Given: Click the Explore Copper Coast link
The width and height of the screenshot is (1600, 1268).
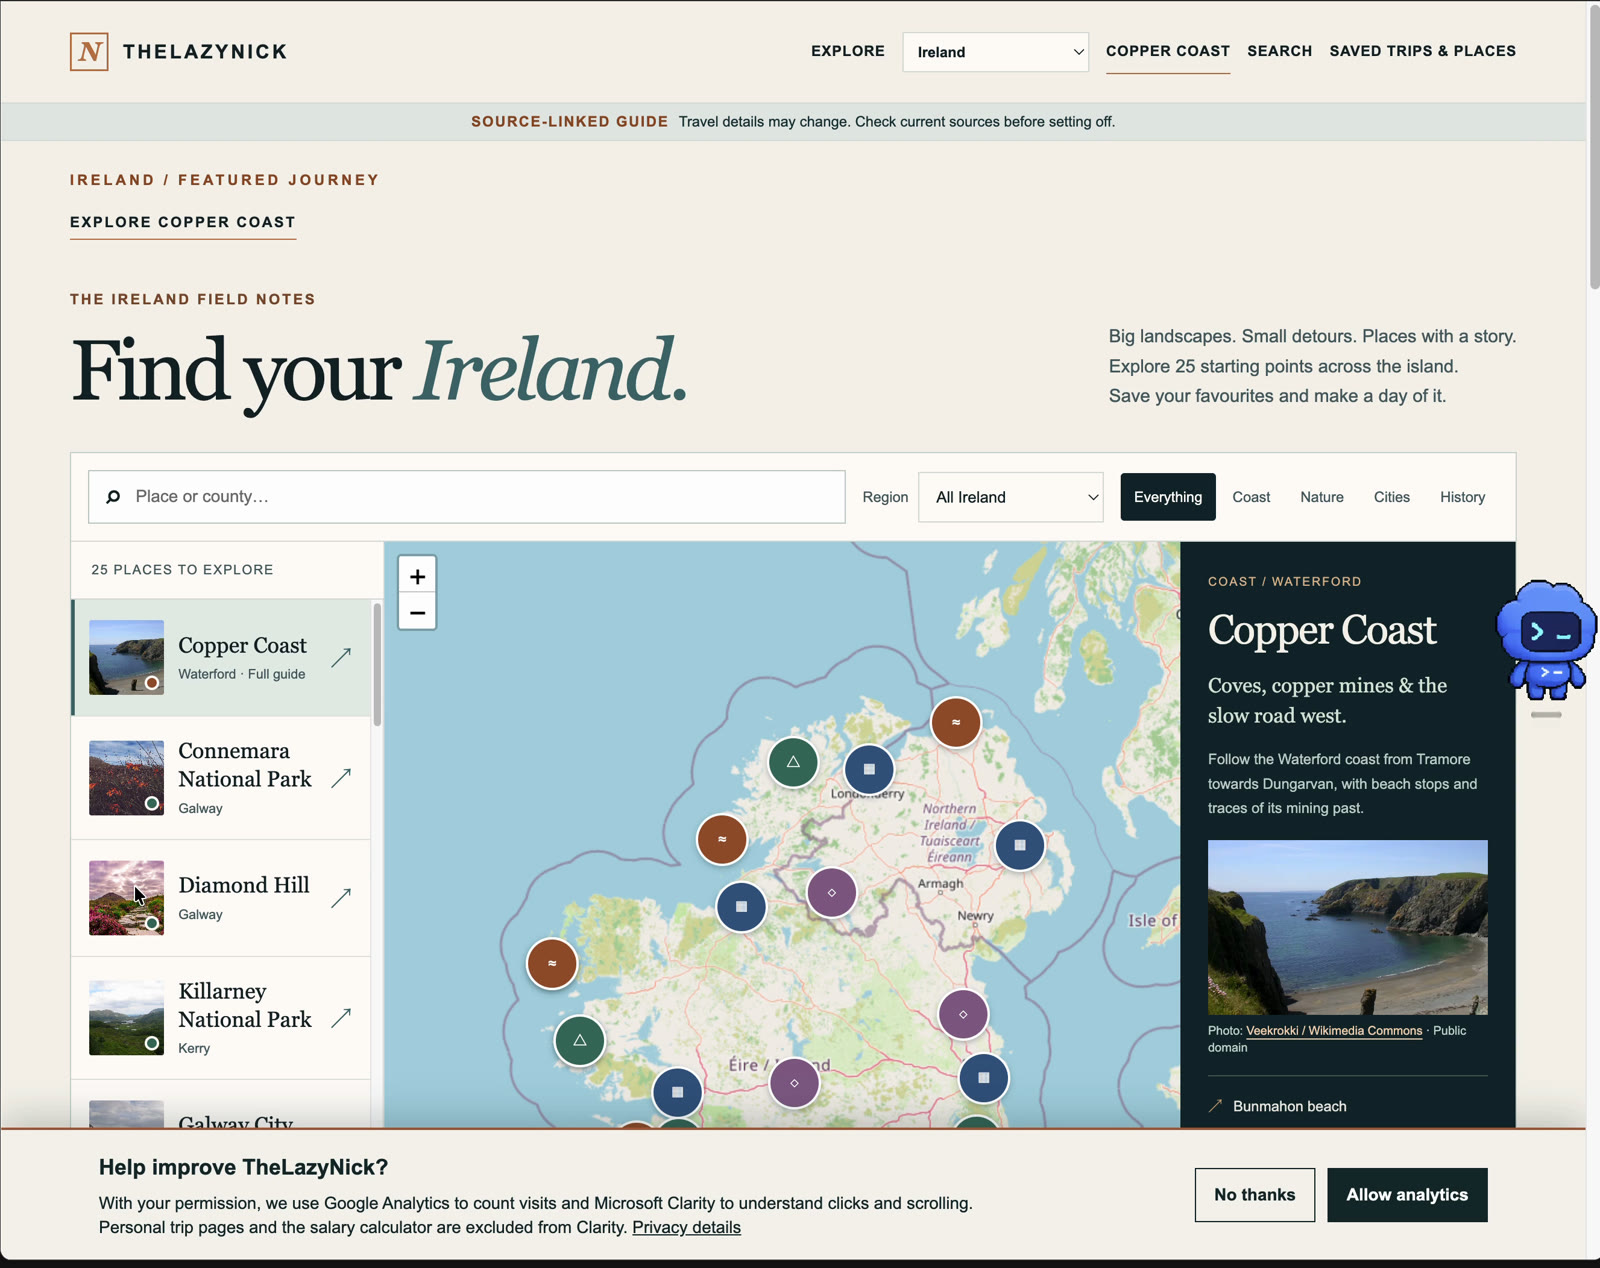Looking at the screenshot, I should coord(183,222).
